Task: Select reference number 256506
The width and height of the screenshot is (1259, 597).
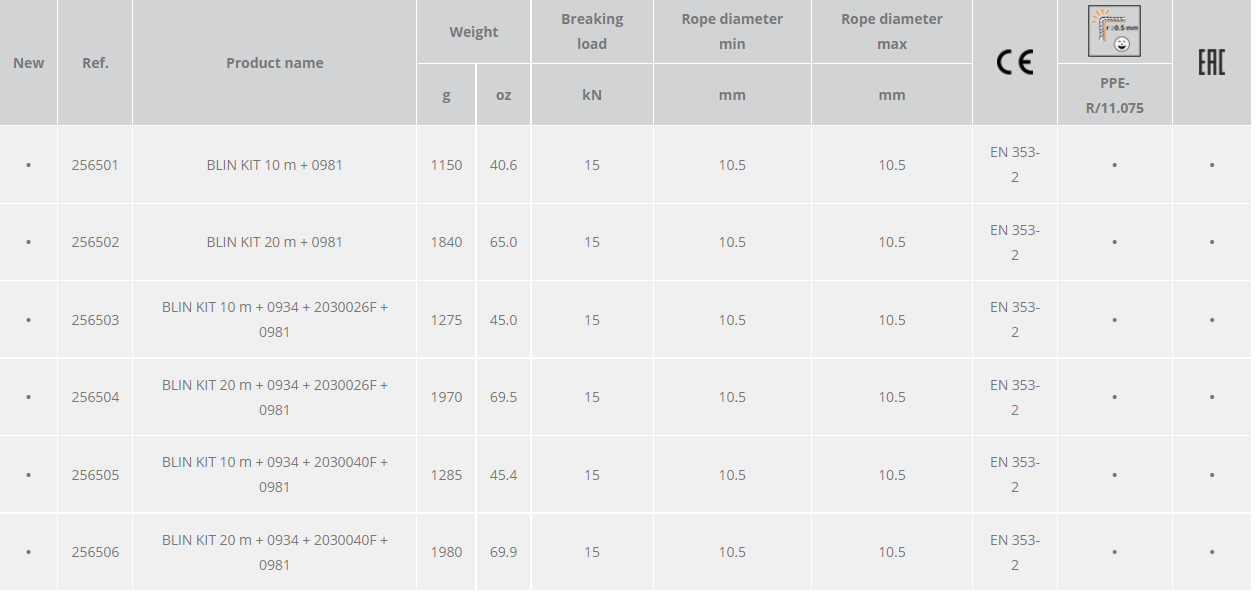Action: coord(95,552)
